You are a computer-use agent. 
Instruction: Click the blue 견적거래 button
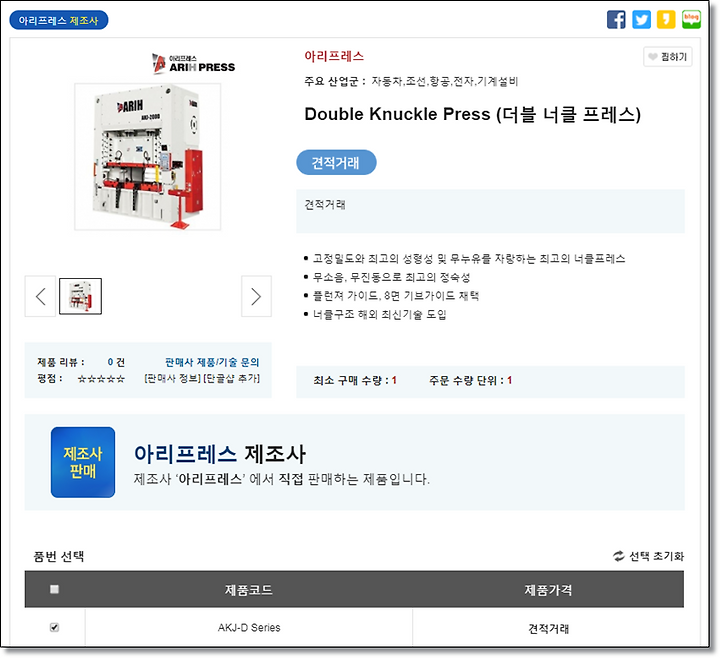[x=336, y=163]
